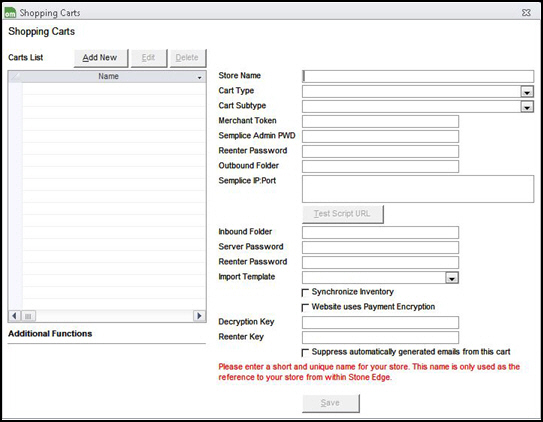Click the left scroll arrow in Carts List
543x422 pixels.
coord(14,316)
